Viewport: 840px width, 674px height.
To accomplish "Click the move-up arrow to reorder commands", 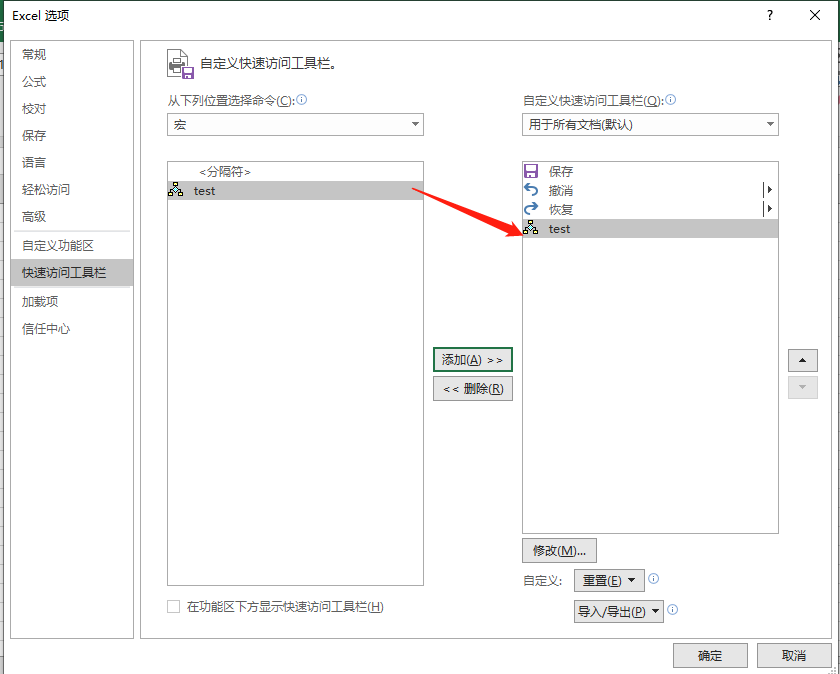I will (803, 360).
